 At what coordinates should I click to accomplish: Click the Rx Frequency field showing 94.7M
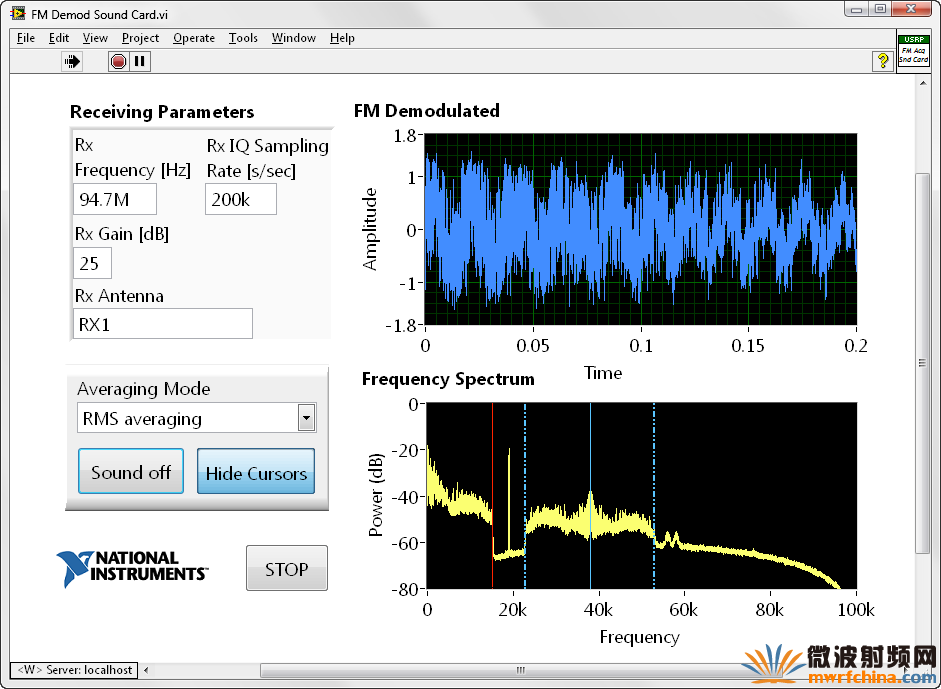tap(115, 199)
